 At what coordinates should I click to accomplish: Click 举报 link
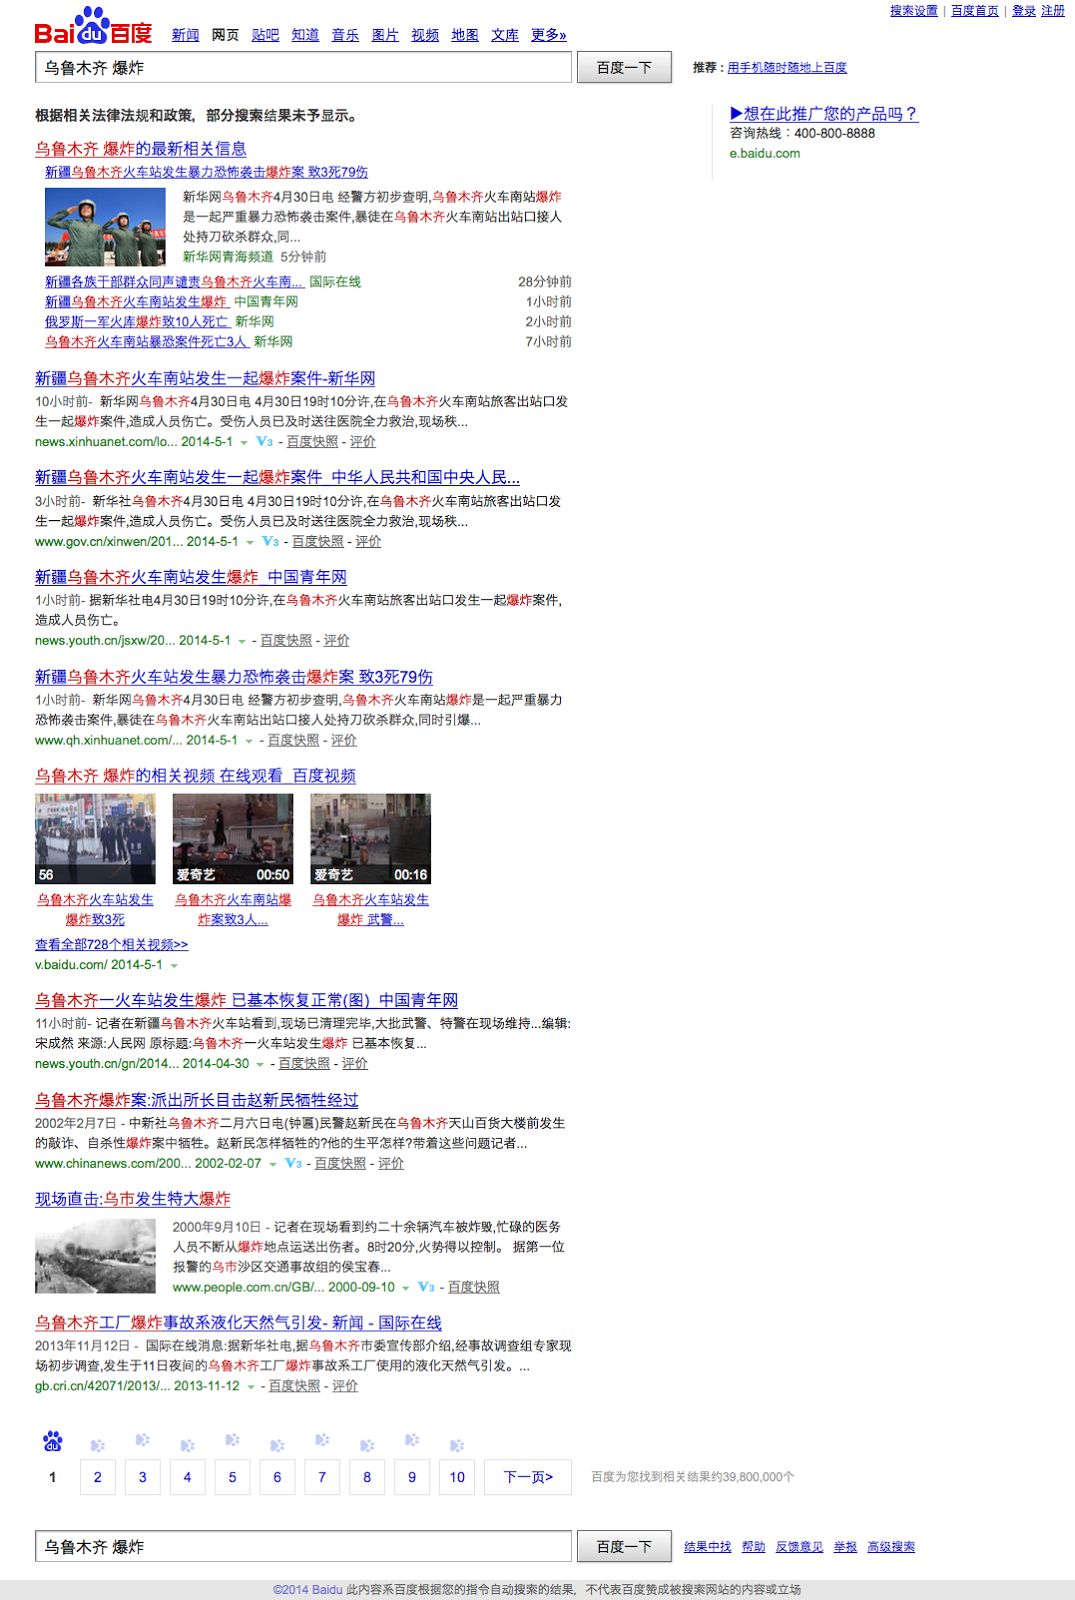click(846, 1547)
